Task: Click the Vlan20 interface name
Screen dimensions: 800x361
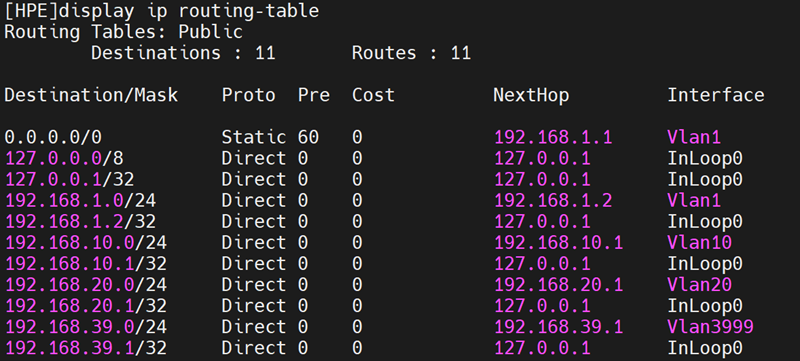Action: (x=699, y=285)
